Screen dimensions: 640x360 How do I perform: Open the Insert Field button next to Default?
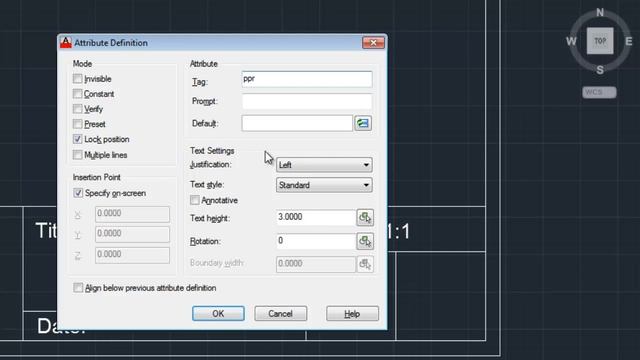click(363, 123)
